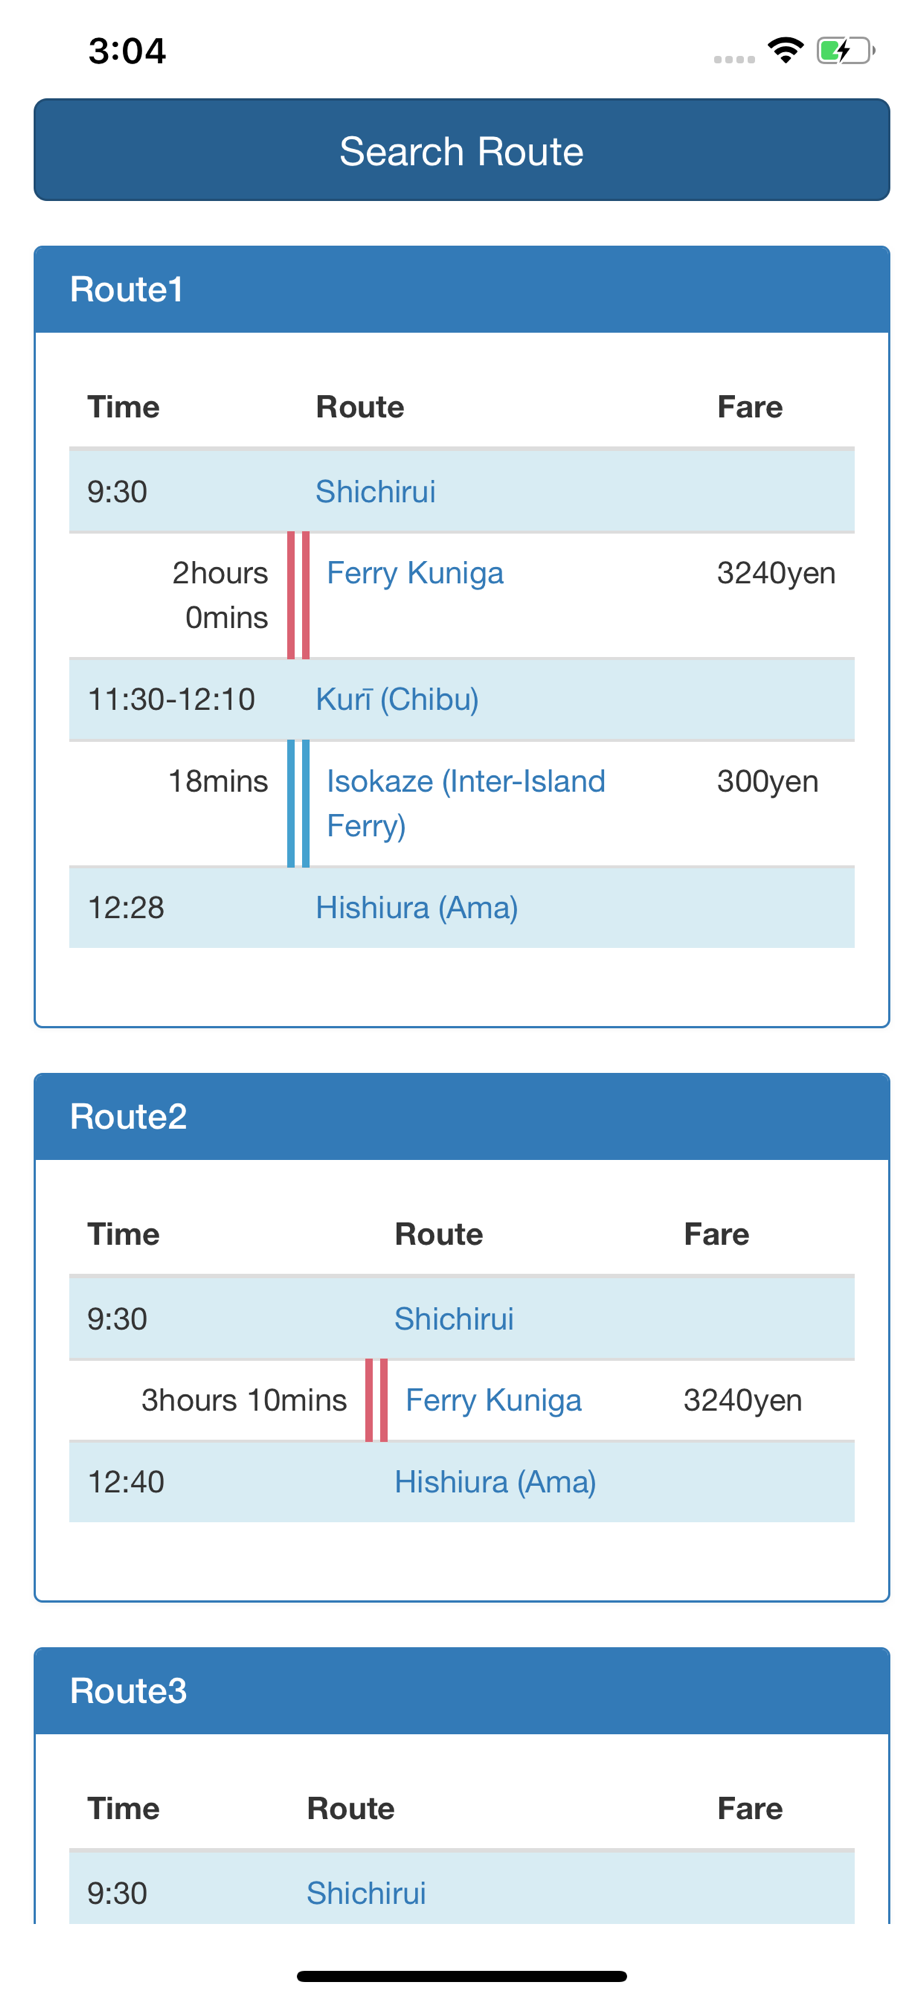Tap the home indicator bar
The image size is (924, 2000).
click(x=461, y=1975)
